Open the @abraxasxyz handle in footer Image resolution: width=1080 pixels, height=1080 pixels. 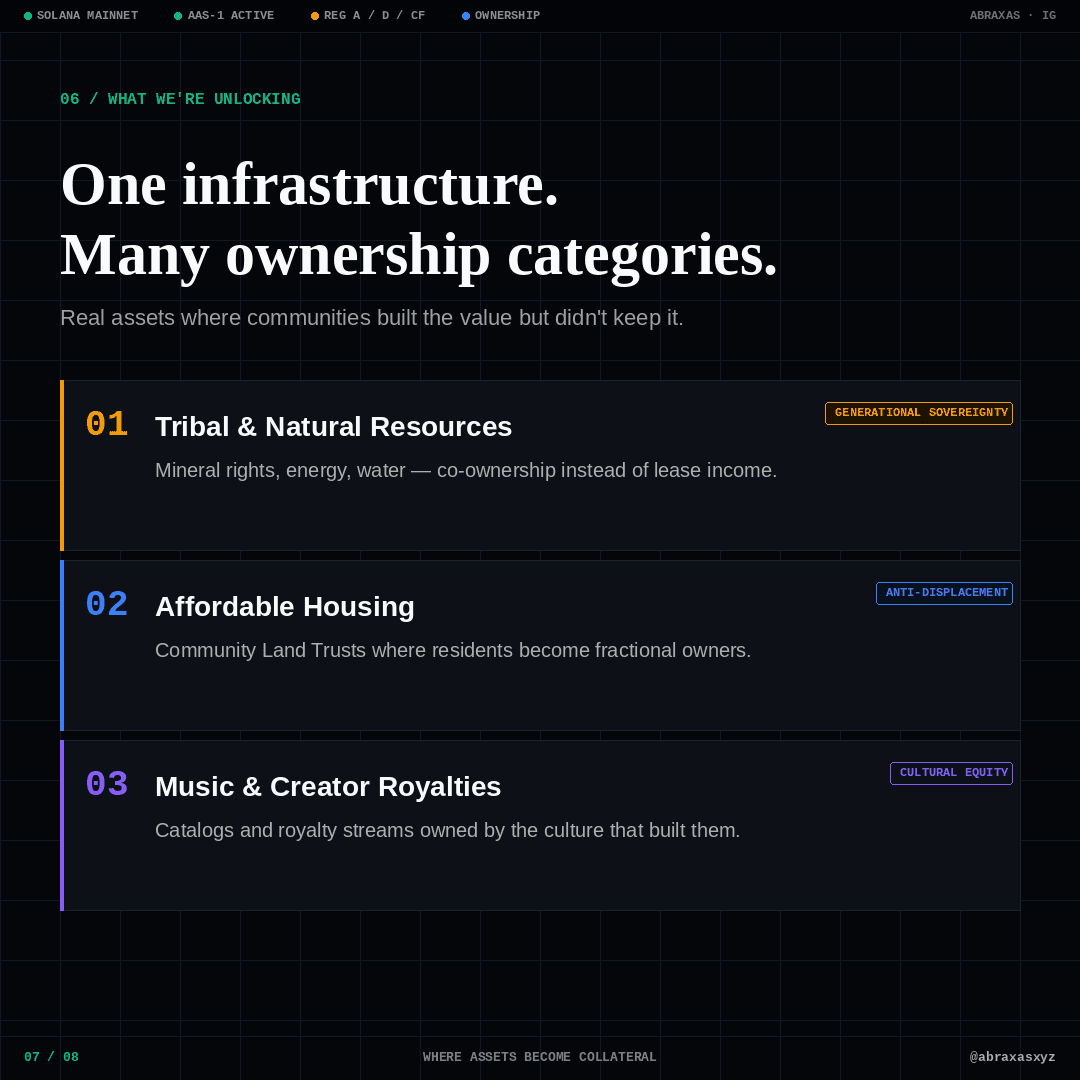click(1012, 1057)
